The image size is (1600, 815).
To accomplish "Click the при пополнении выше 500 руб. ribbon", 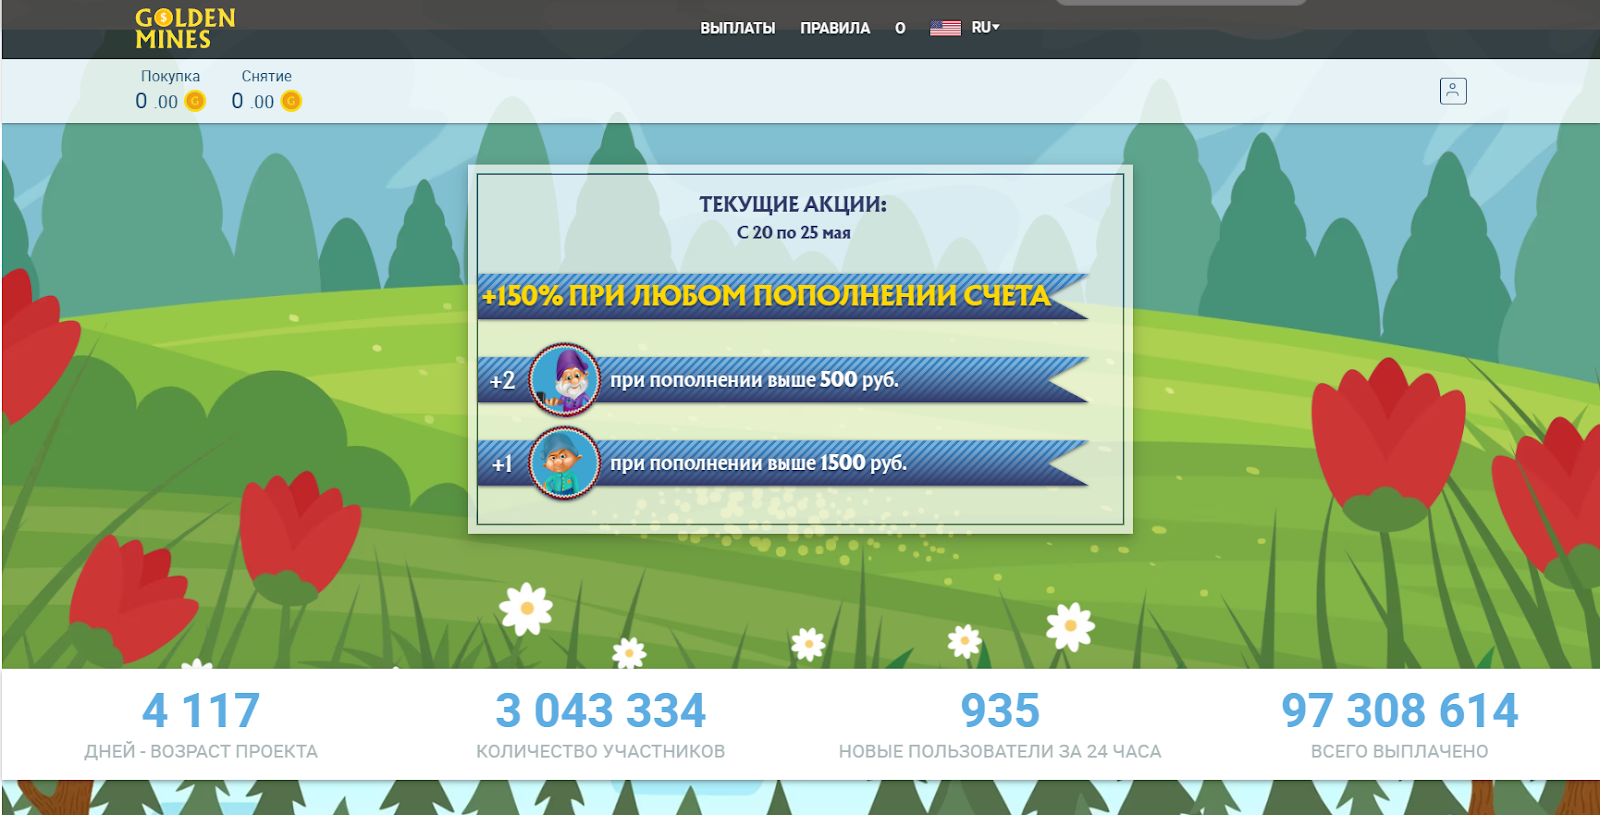I will (783, 380).
